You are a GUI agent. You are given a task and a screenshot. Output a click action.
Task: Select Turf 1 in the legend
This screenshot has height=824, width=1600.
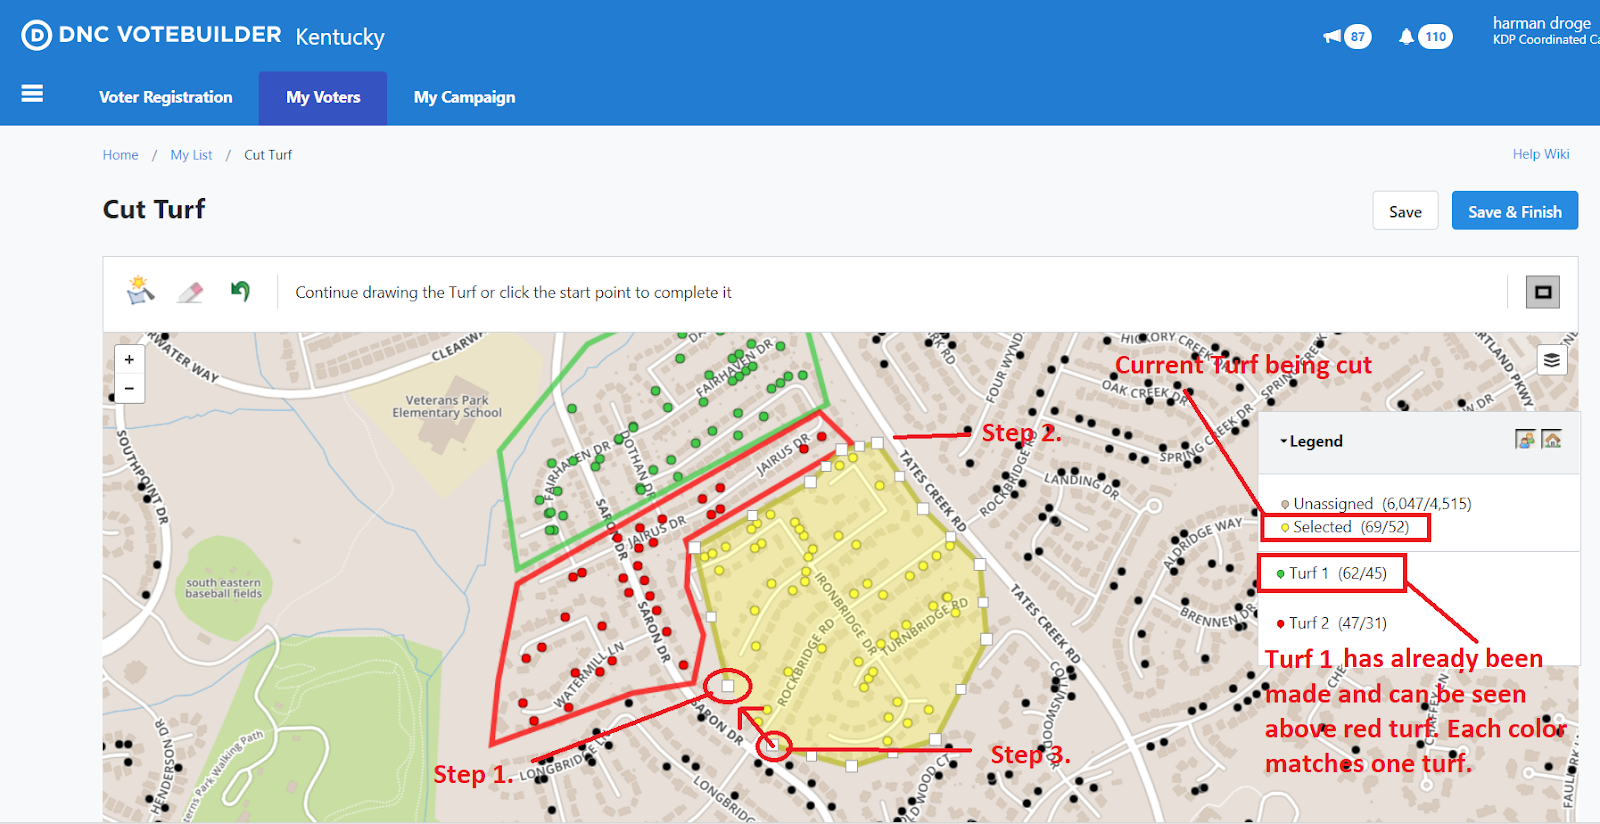tap(1331, 573)
